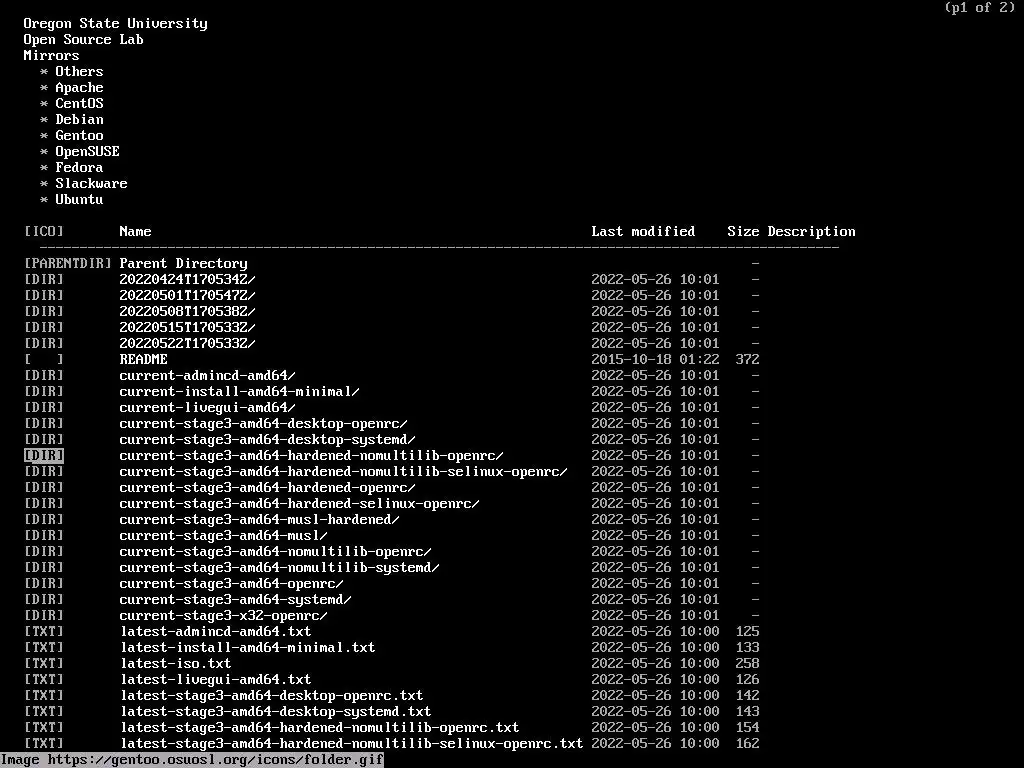The height and width of the screenshot is (768, 1024).
Task: Open latest-iso.txt file
Action: [x=176, y=664]
